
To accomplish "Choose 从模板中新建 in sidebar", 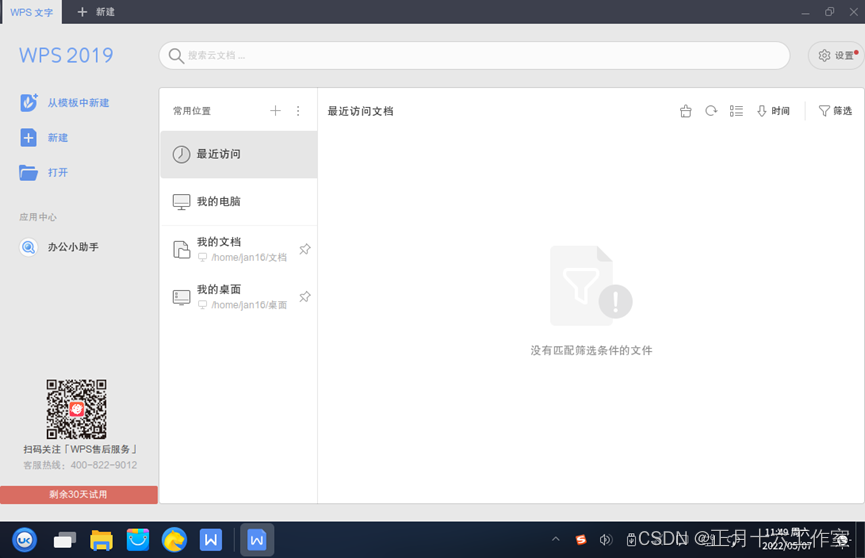I will click(65, 103).
